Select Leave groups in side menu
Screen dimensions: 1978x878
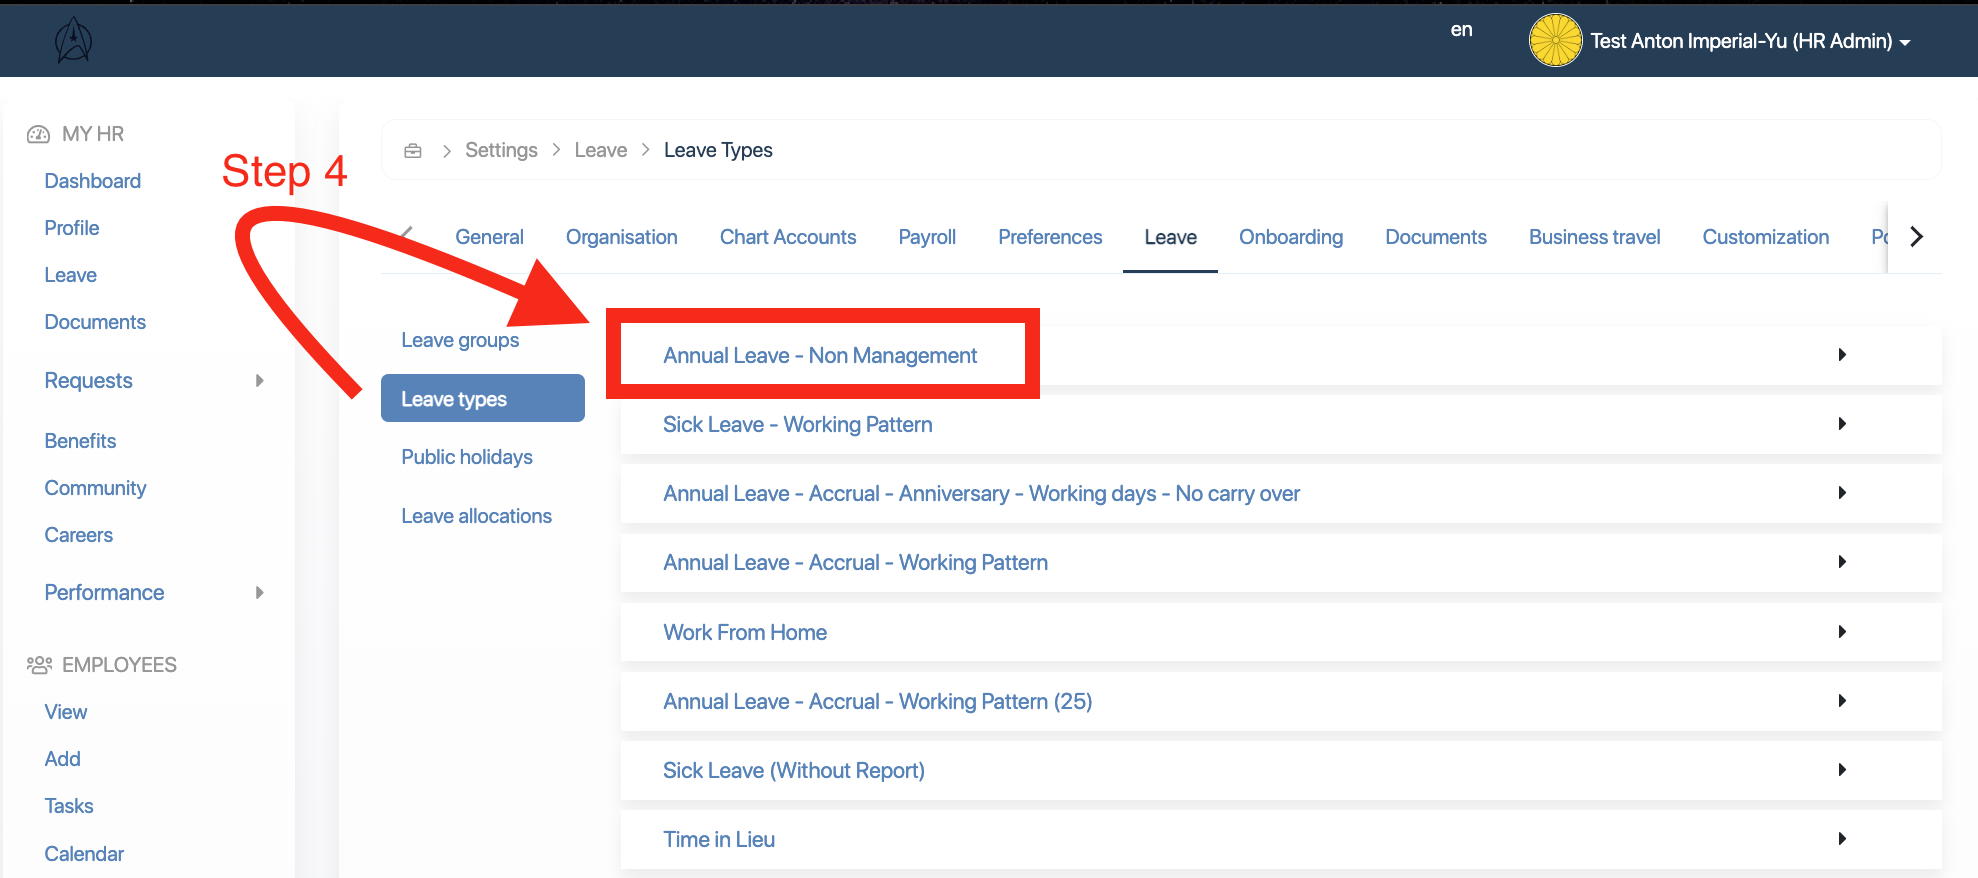(460, 340)
